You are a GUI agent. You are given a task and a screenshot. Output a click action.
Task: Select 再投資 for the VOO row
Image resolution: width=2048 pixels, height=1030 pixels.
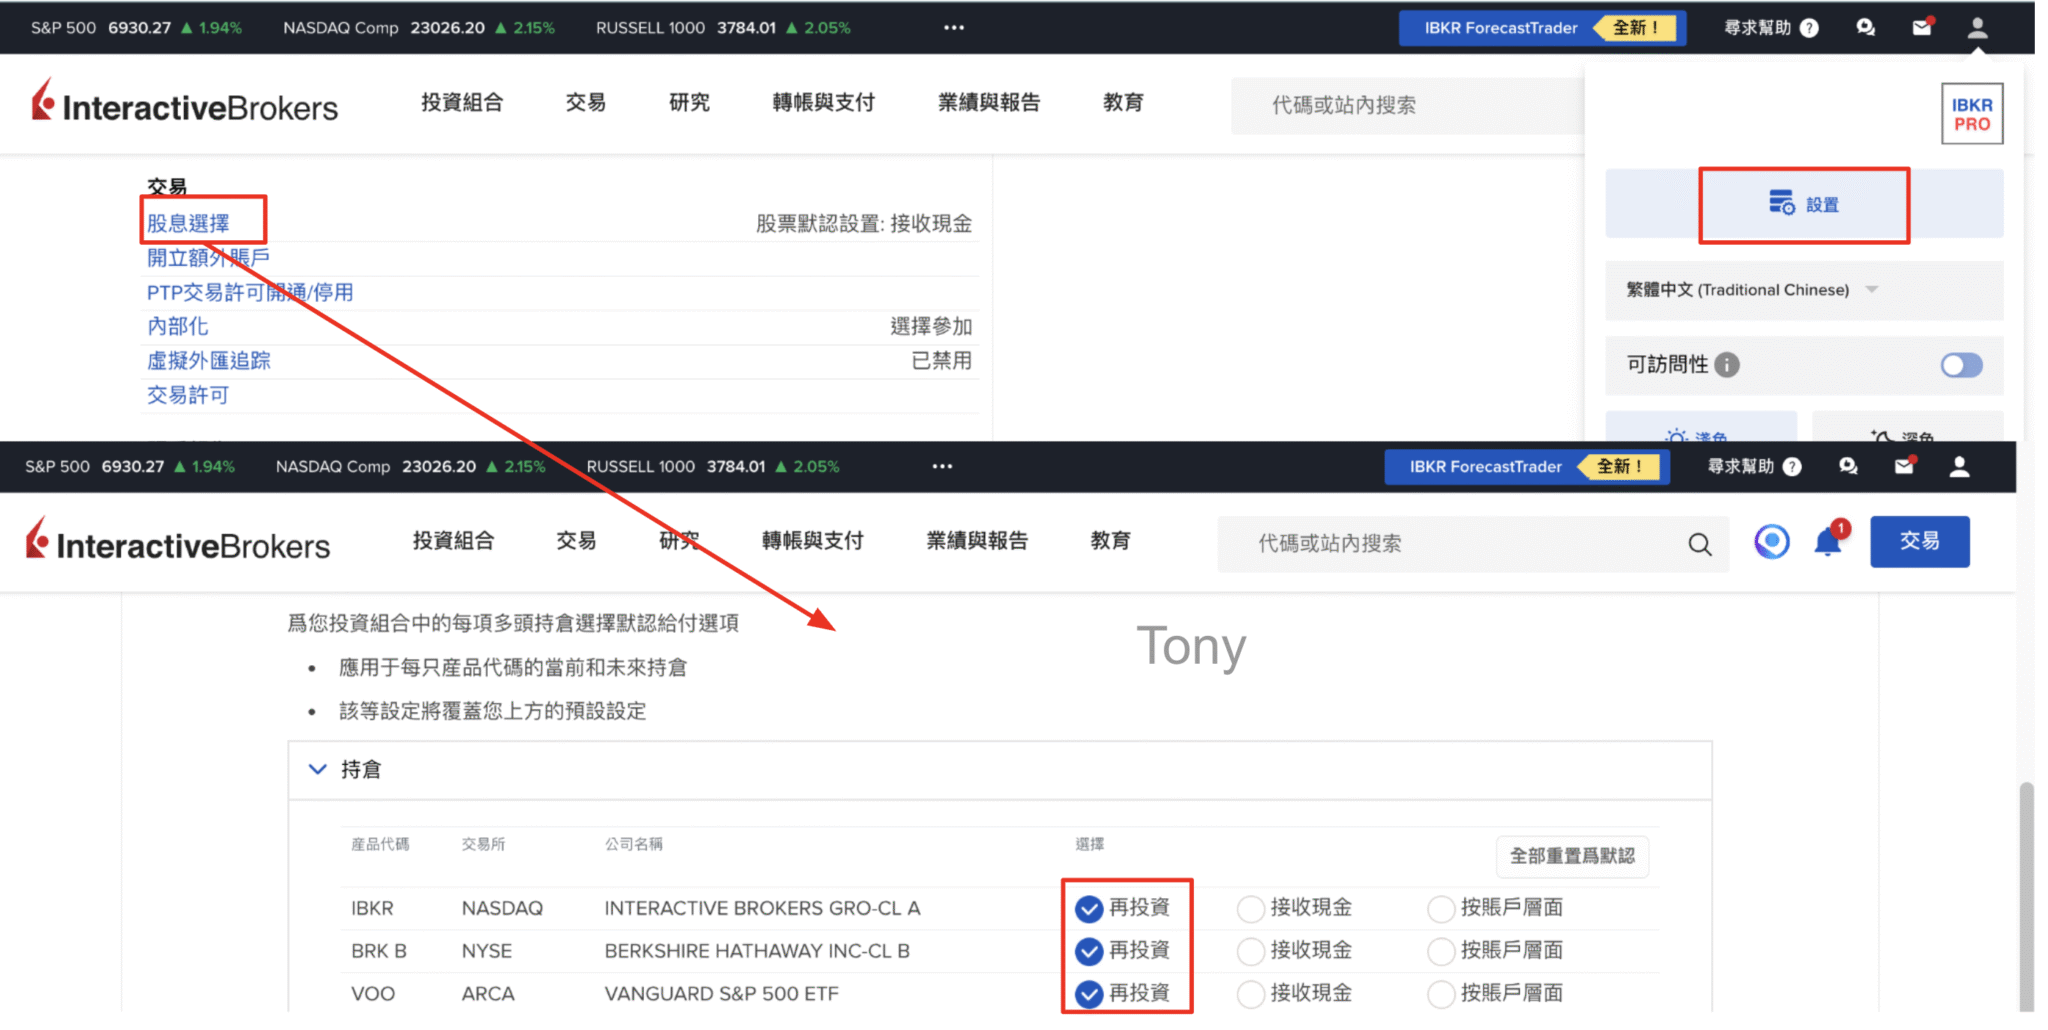pos(1088,994)
